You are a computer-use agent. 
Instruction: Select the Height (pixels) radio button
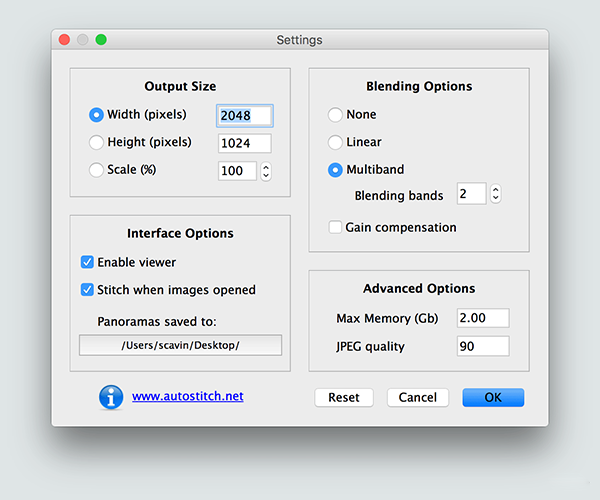tap(96, 142)
